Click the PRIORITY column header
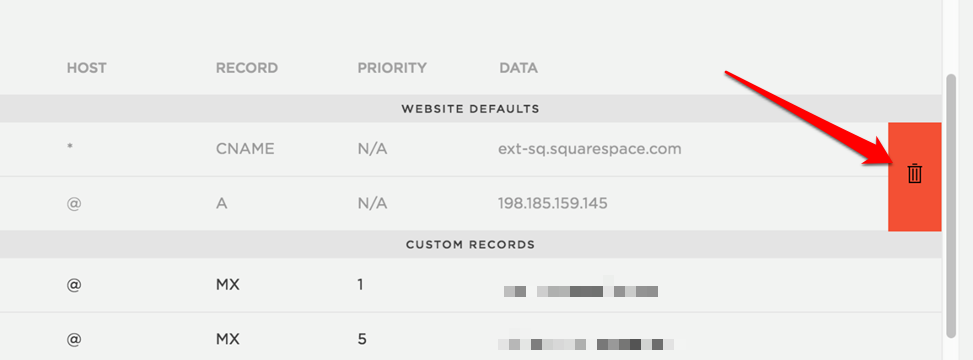The width and height of the screenshot is (973, 360). click(392, 68)
